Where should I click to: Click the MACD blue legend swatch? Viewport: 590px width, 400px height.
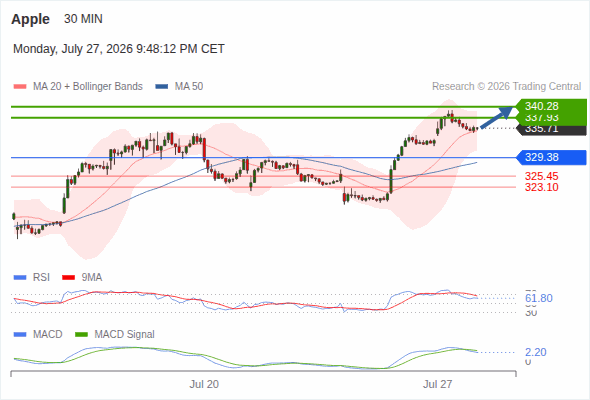pos(20,335)
